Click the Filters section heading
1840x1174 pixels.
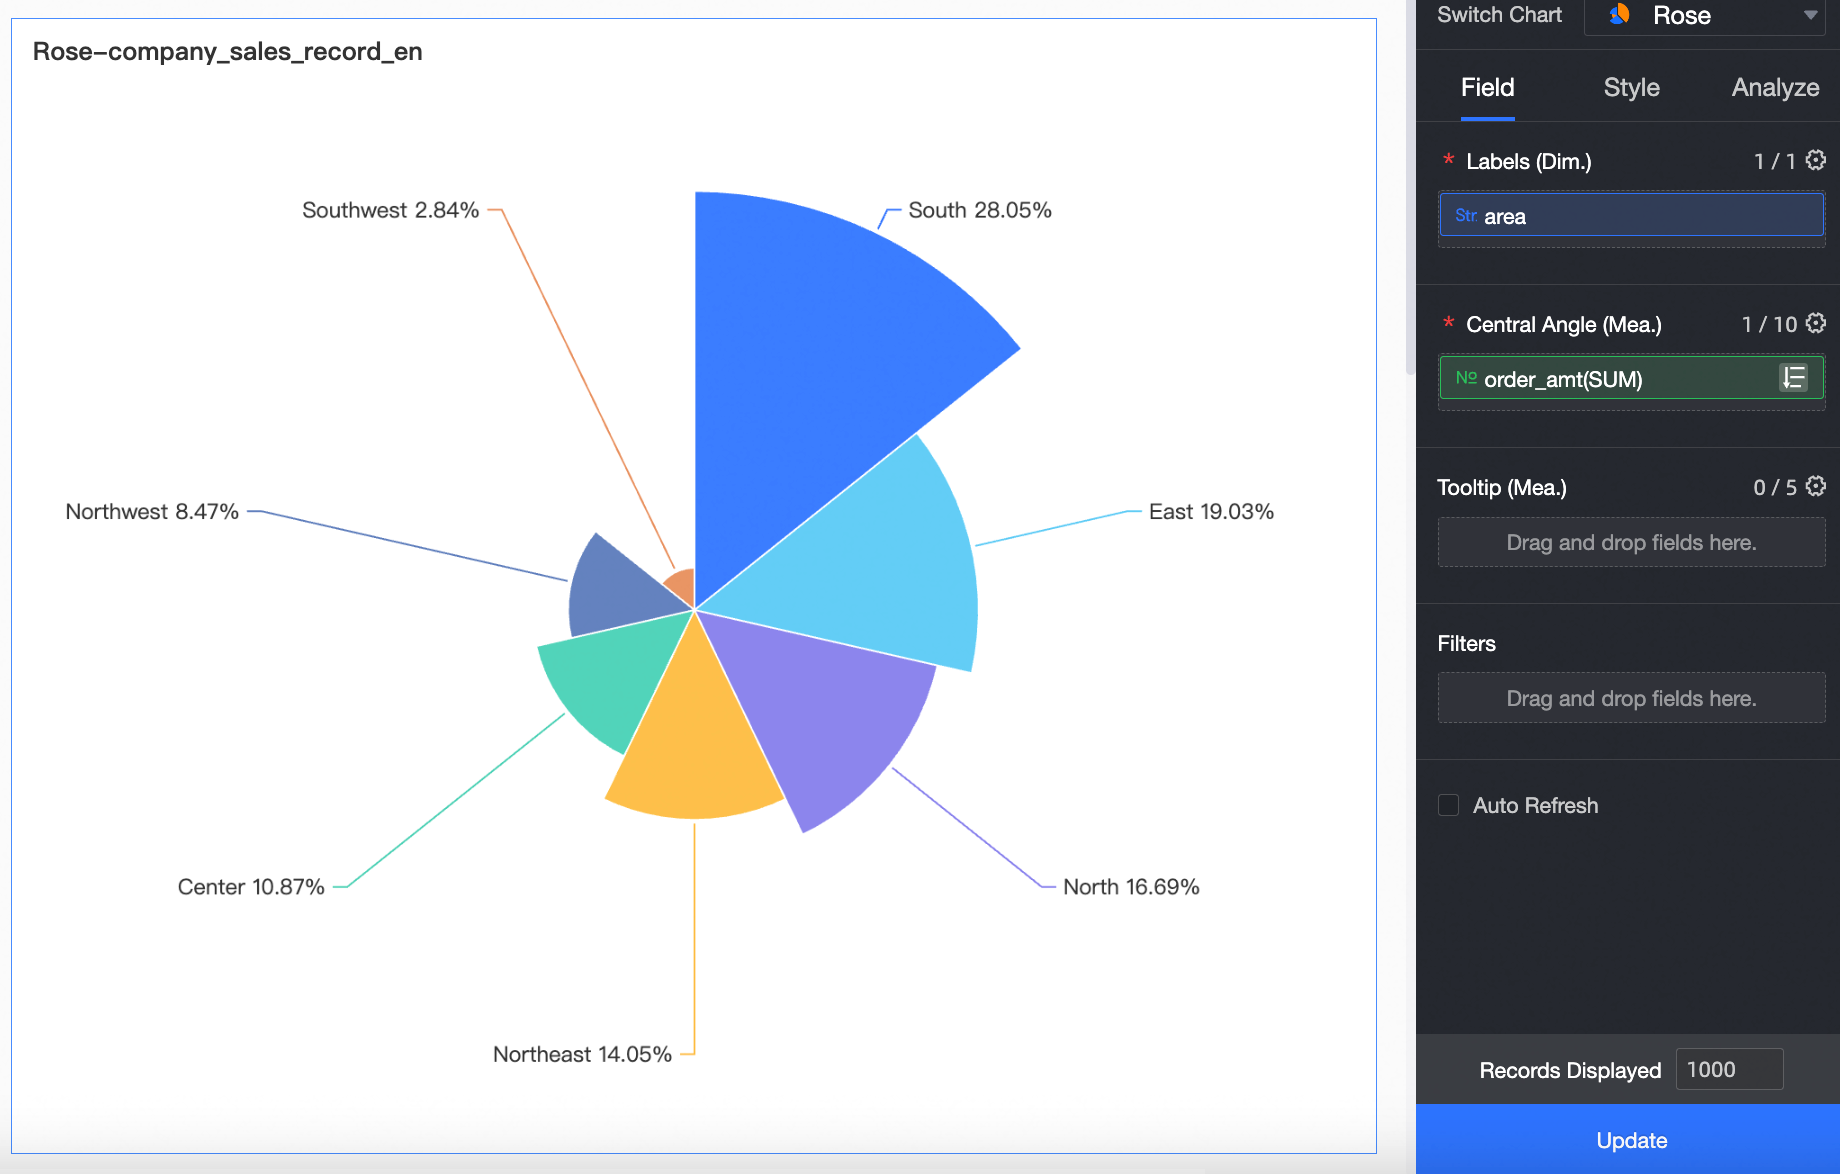point(1467,643)
